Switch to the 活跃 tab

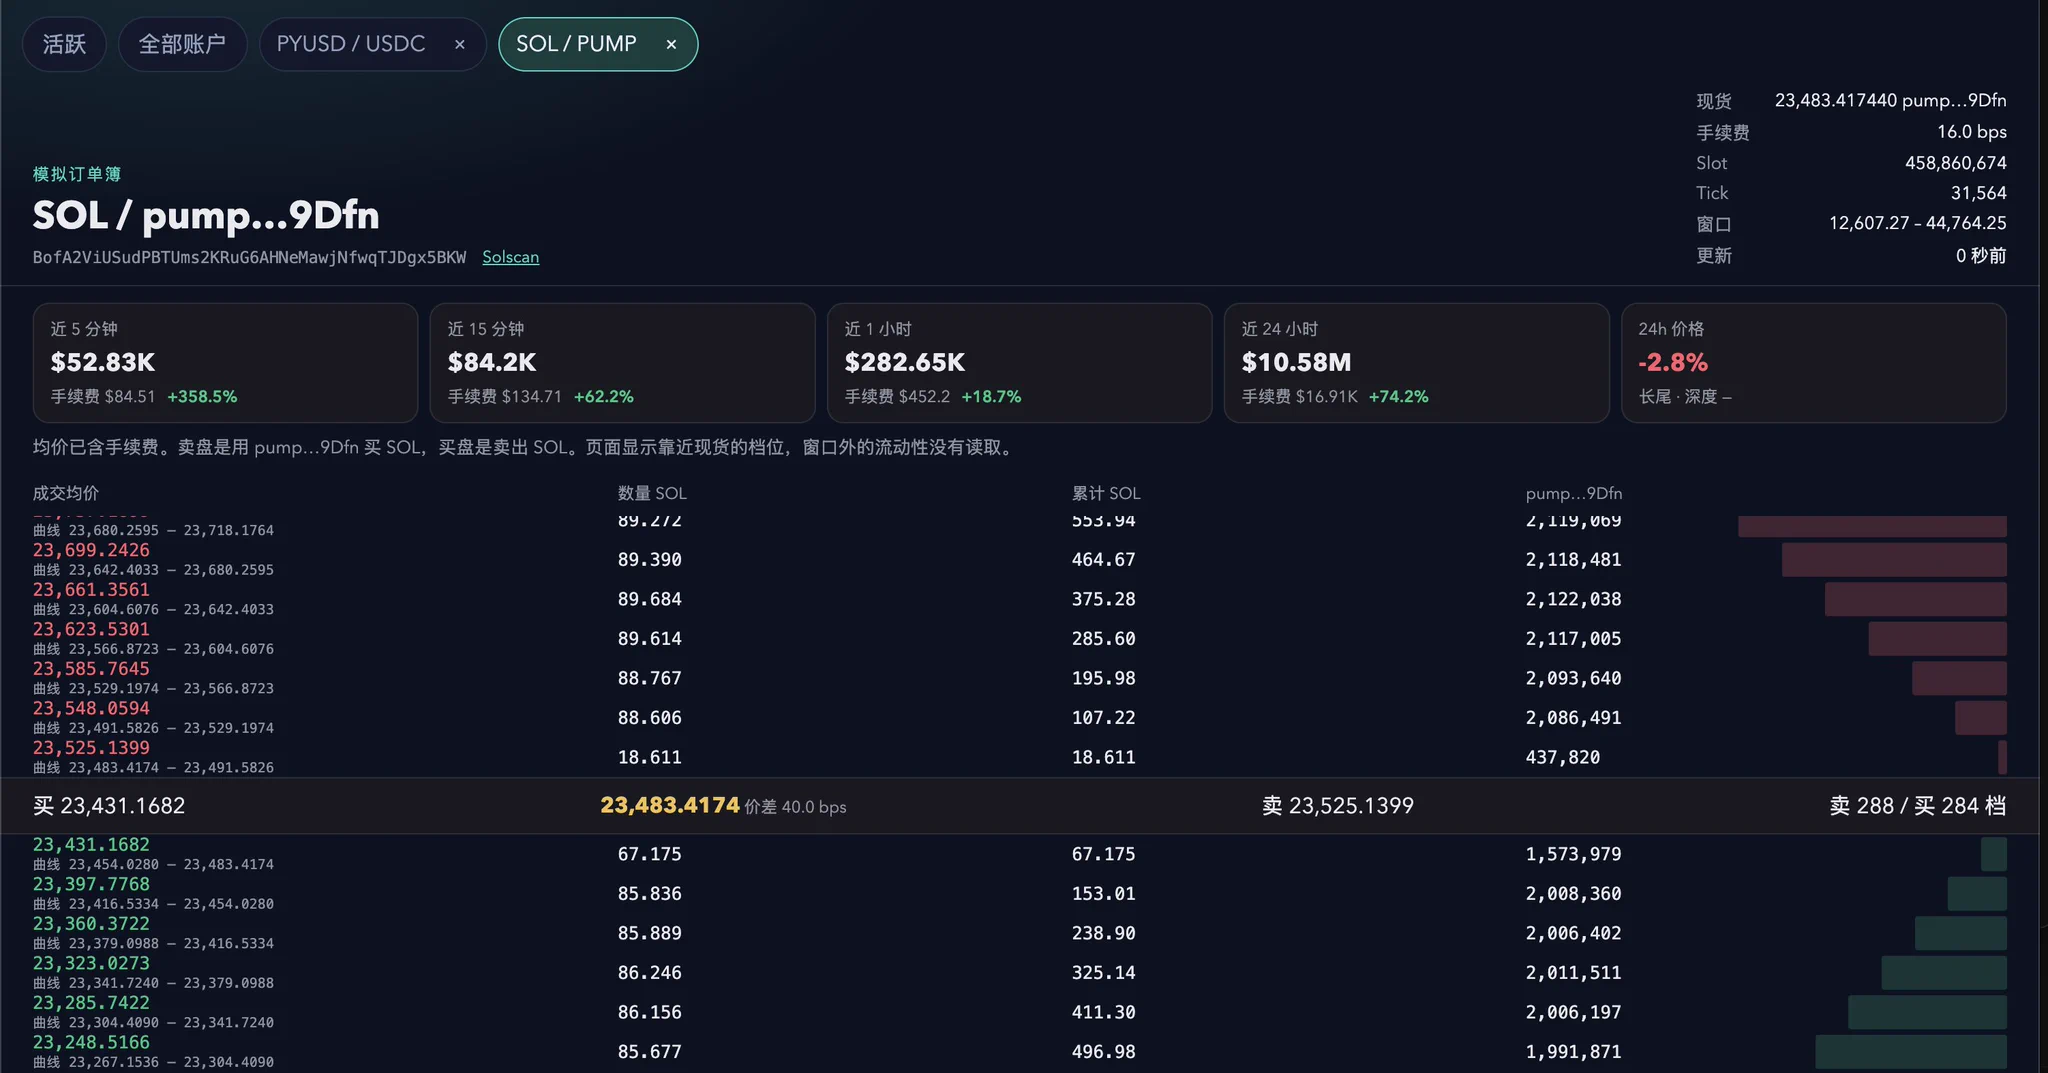tap(64, 44)
